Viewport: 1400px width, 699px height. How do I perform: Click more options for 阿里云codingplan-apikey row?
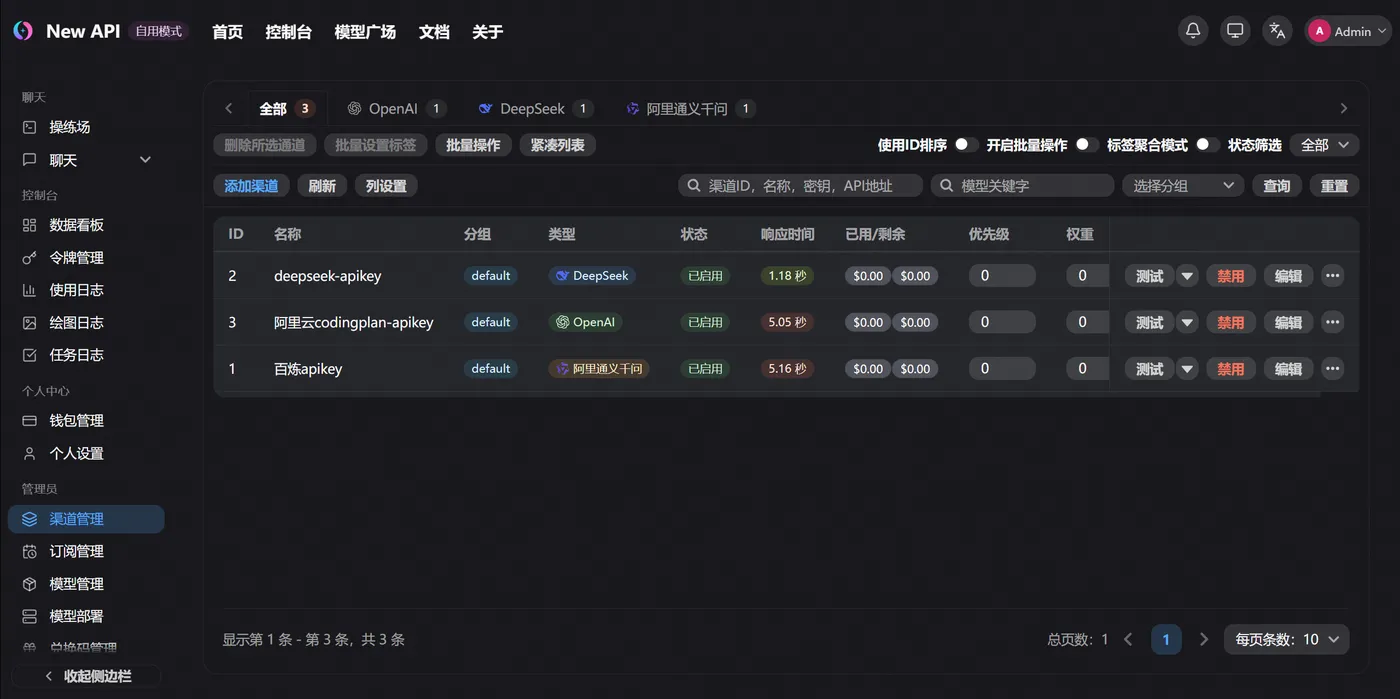[x=1332, y=322]
